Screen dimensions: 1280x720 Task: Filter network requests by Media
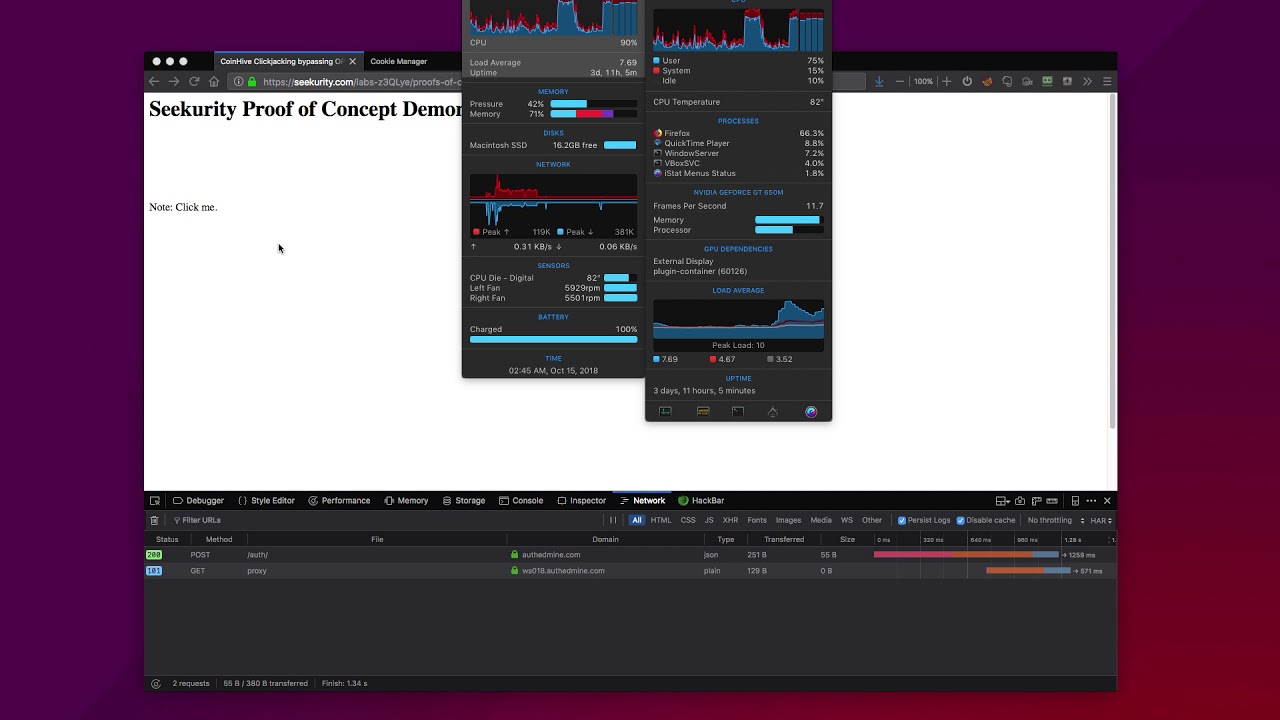(821, 520)
